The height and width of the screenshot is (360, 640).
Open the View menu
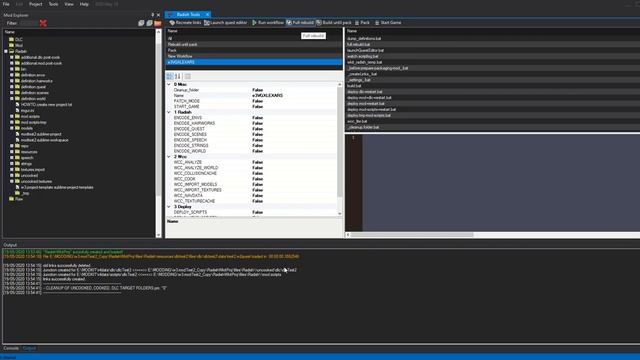tap(69, 4)
